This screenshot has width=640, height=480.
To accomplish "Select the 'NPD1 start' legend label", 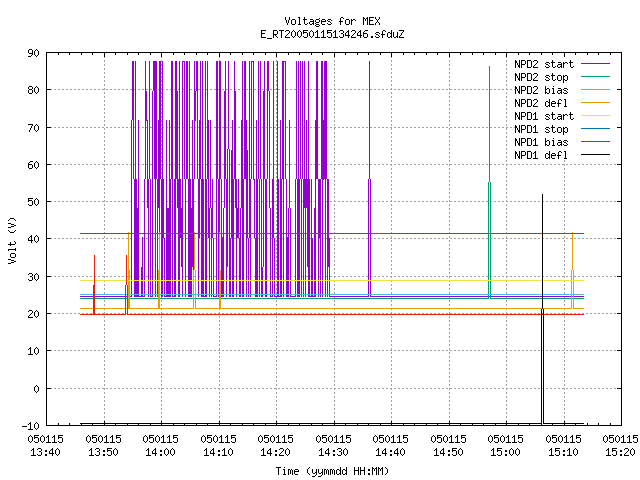I will pyautogui.click(x=544, y=116).
